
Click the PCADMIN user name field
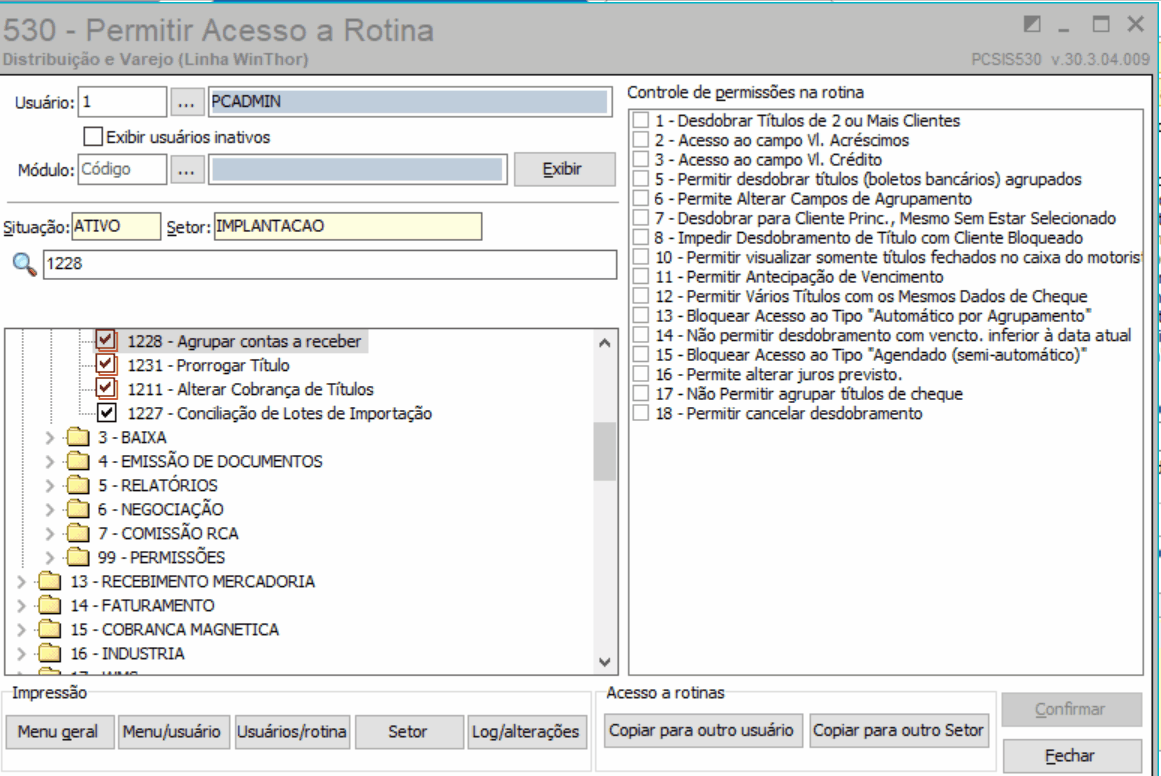[x=409, y=102]
